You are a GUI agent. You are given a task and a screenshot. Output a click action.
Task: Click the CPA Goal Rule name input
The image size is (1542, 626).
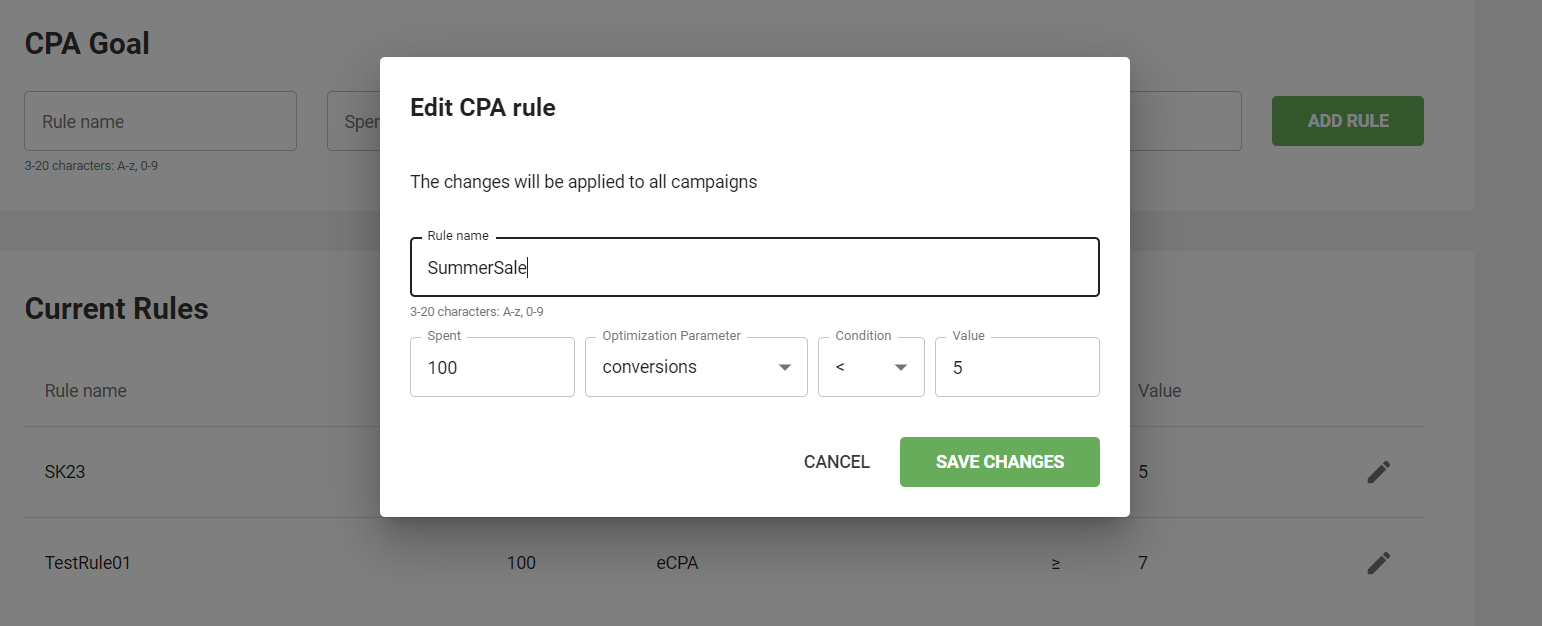[160, 122]
